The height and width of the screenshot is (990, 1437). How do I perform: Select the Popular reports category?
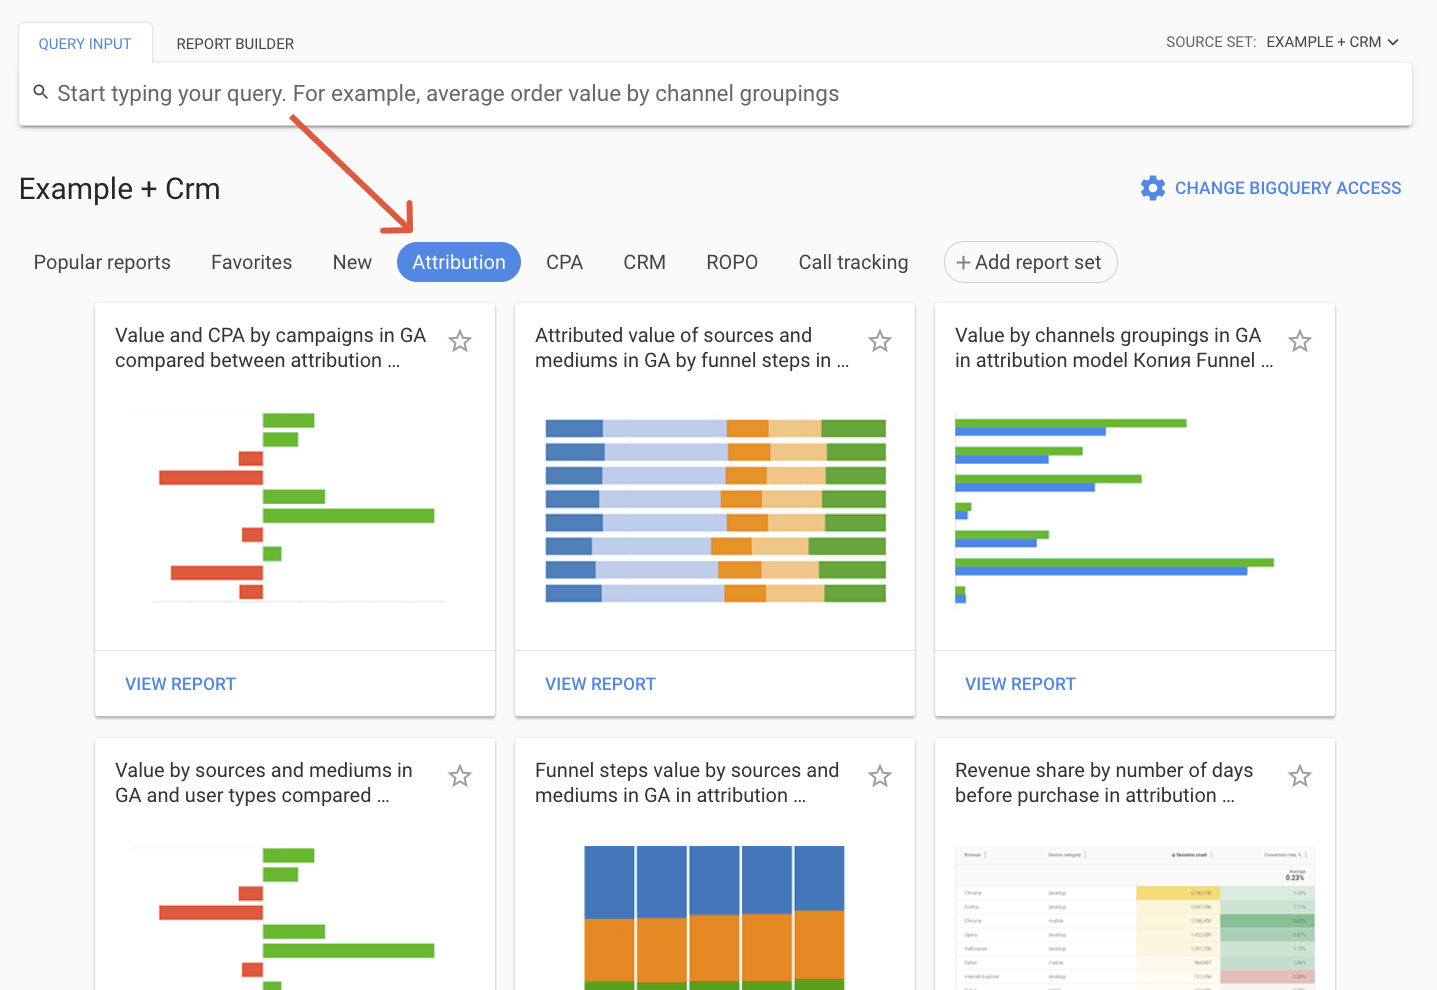pyautogui.click(x=102, y=262)
